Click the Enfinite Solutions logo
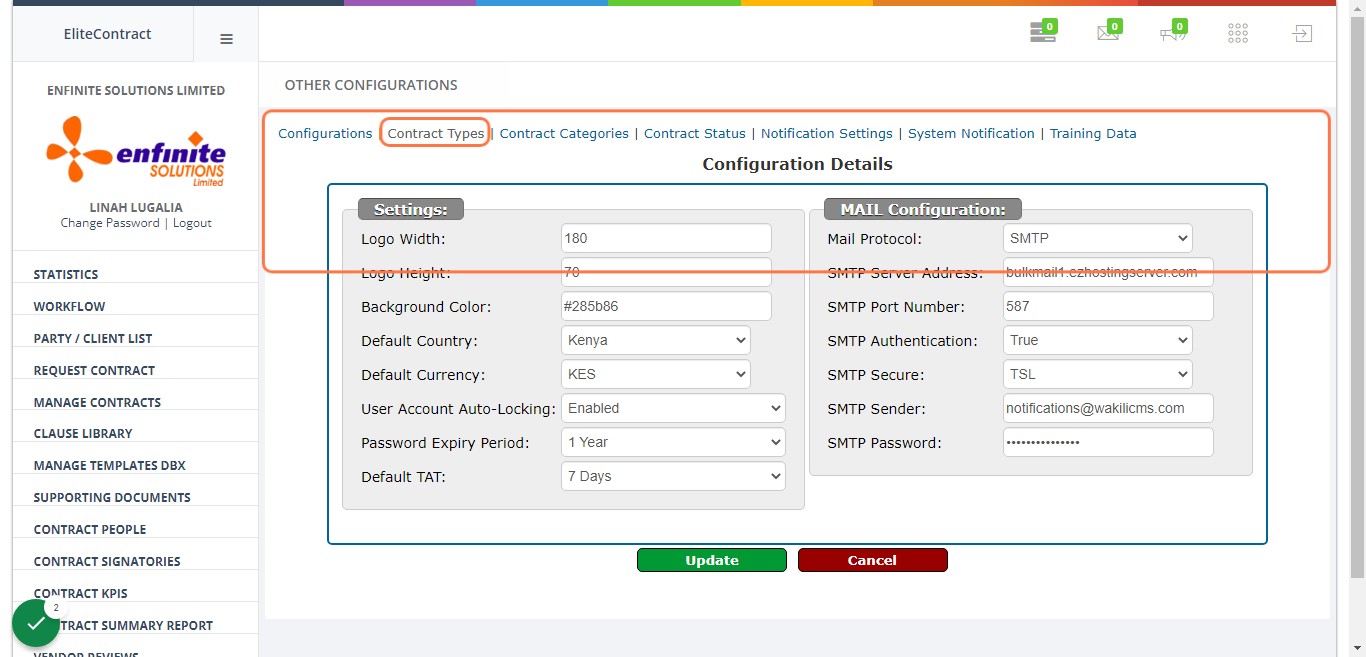This screenshot has width=1366, height=657. click(x=136, y=151)
